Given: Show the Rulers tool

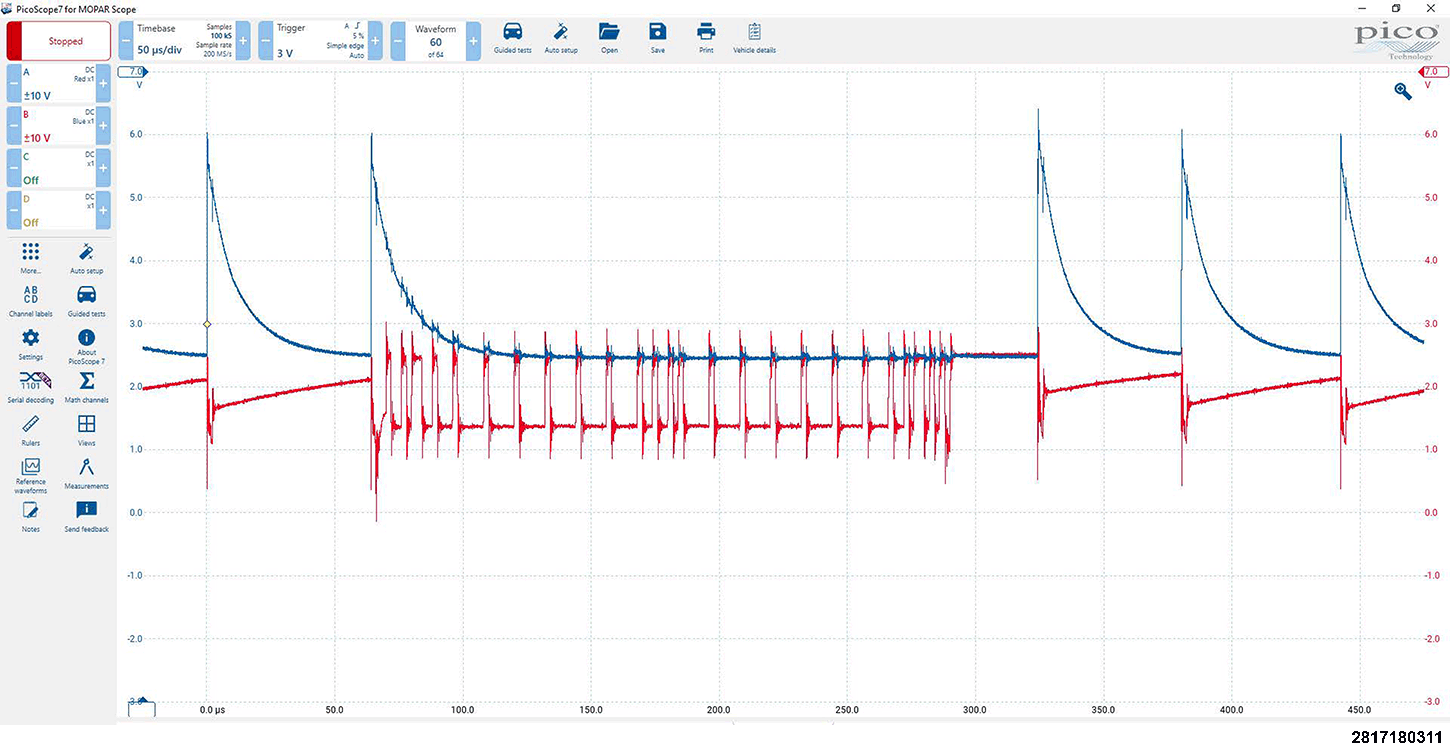Looking at the screenshot, I should [31, 430].
